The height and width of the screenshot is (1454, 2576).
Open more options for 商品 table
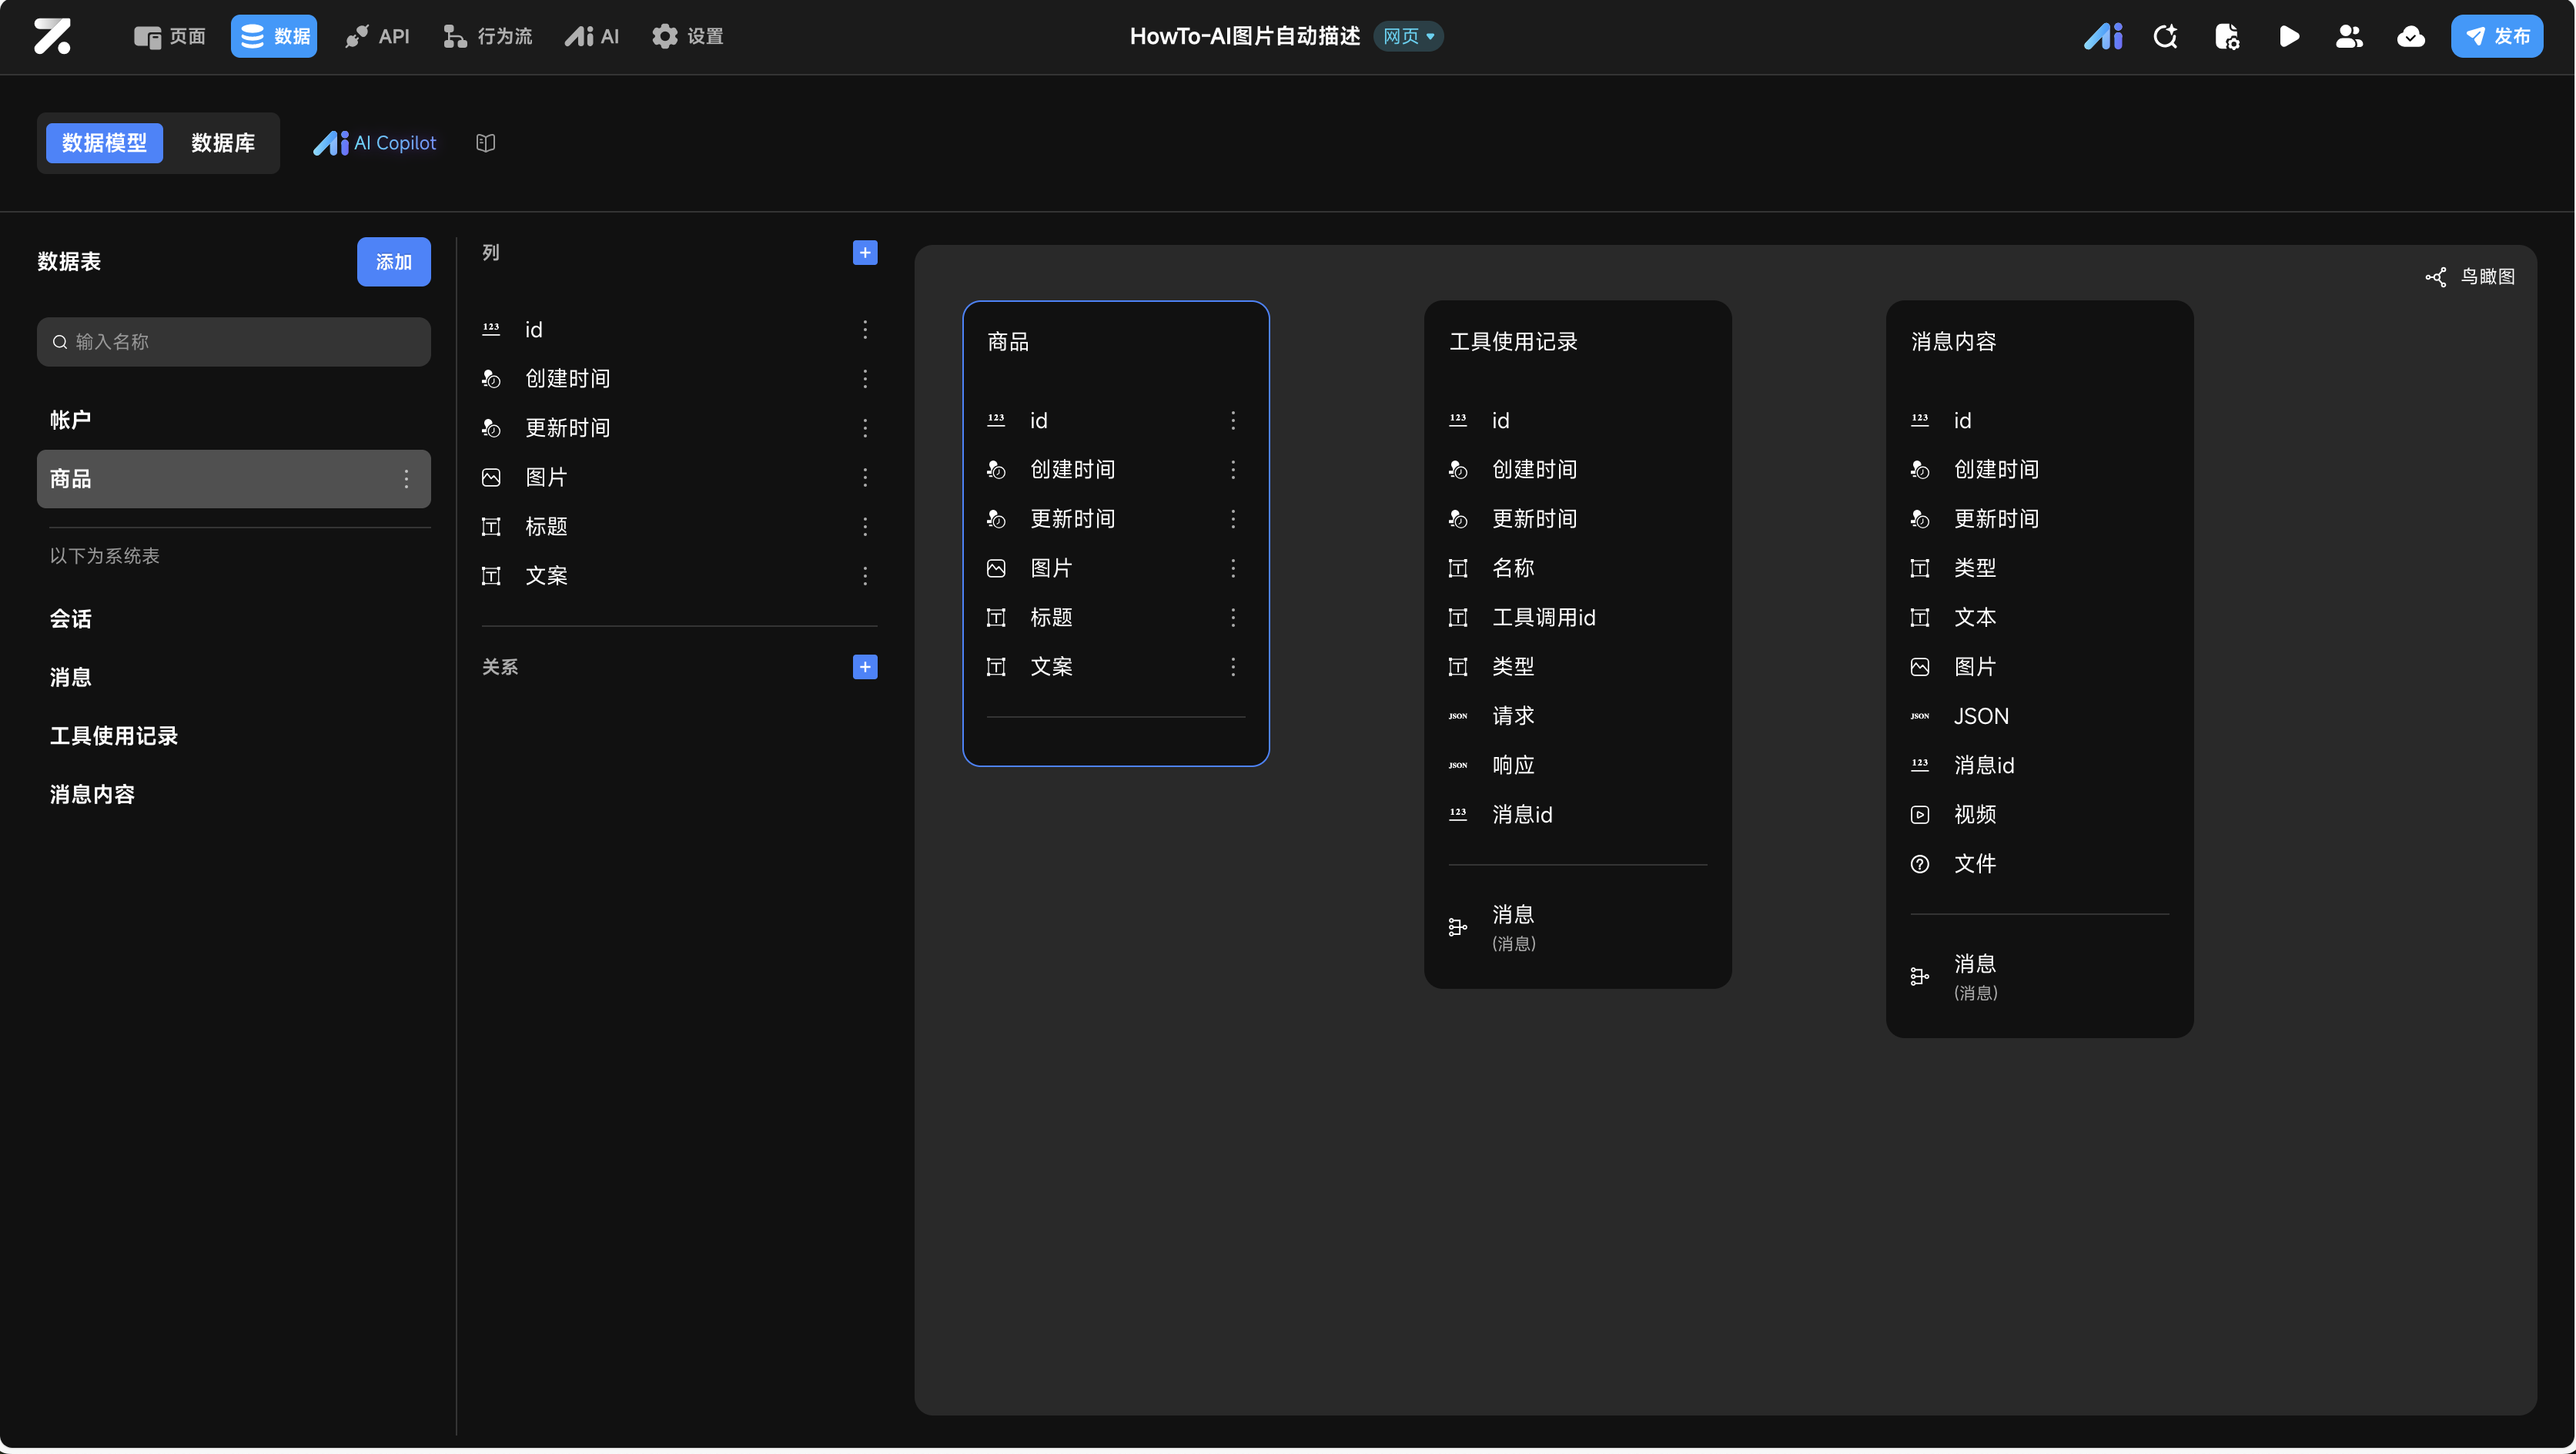406,479
